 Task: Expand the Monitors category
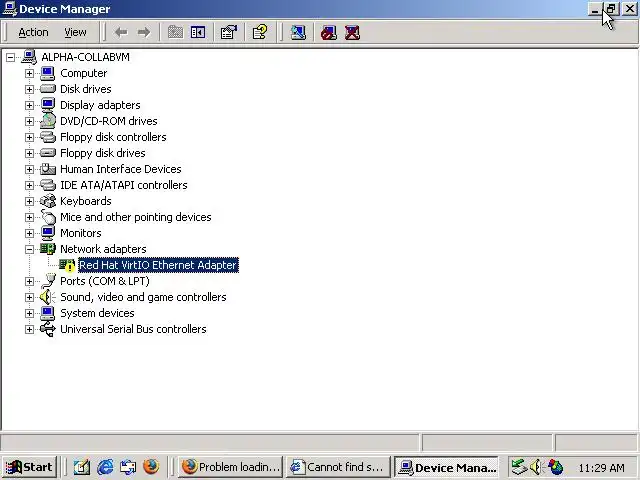tap(29, 233)
